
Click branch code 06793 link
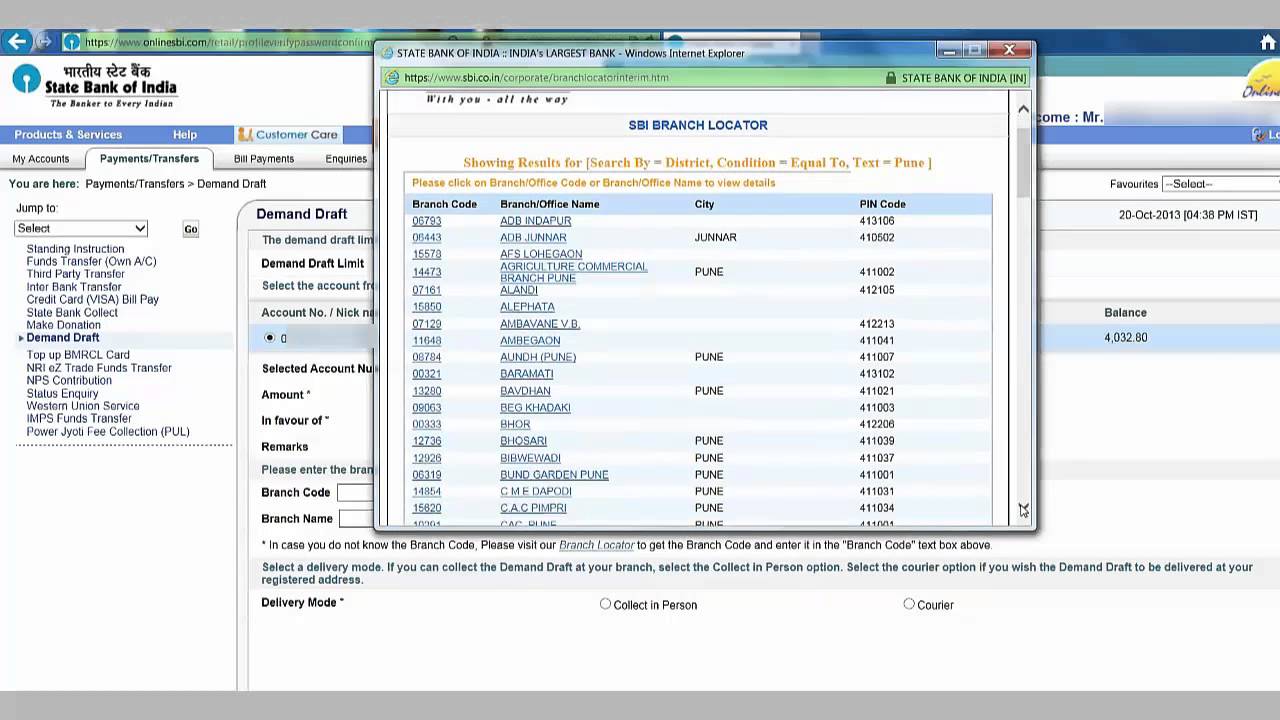pyautogui.click(x=426, y=221)
